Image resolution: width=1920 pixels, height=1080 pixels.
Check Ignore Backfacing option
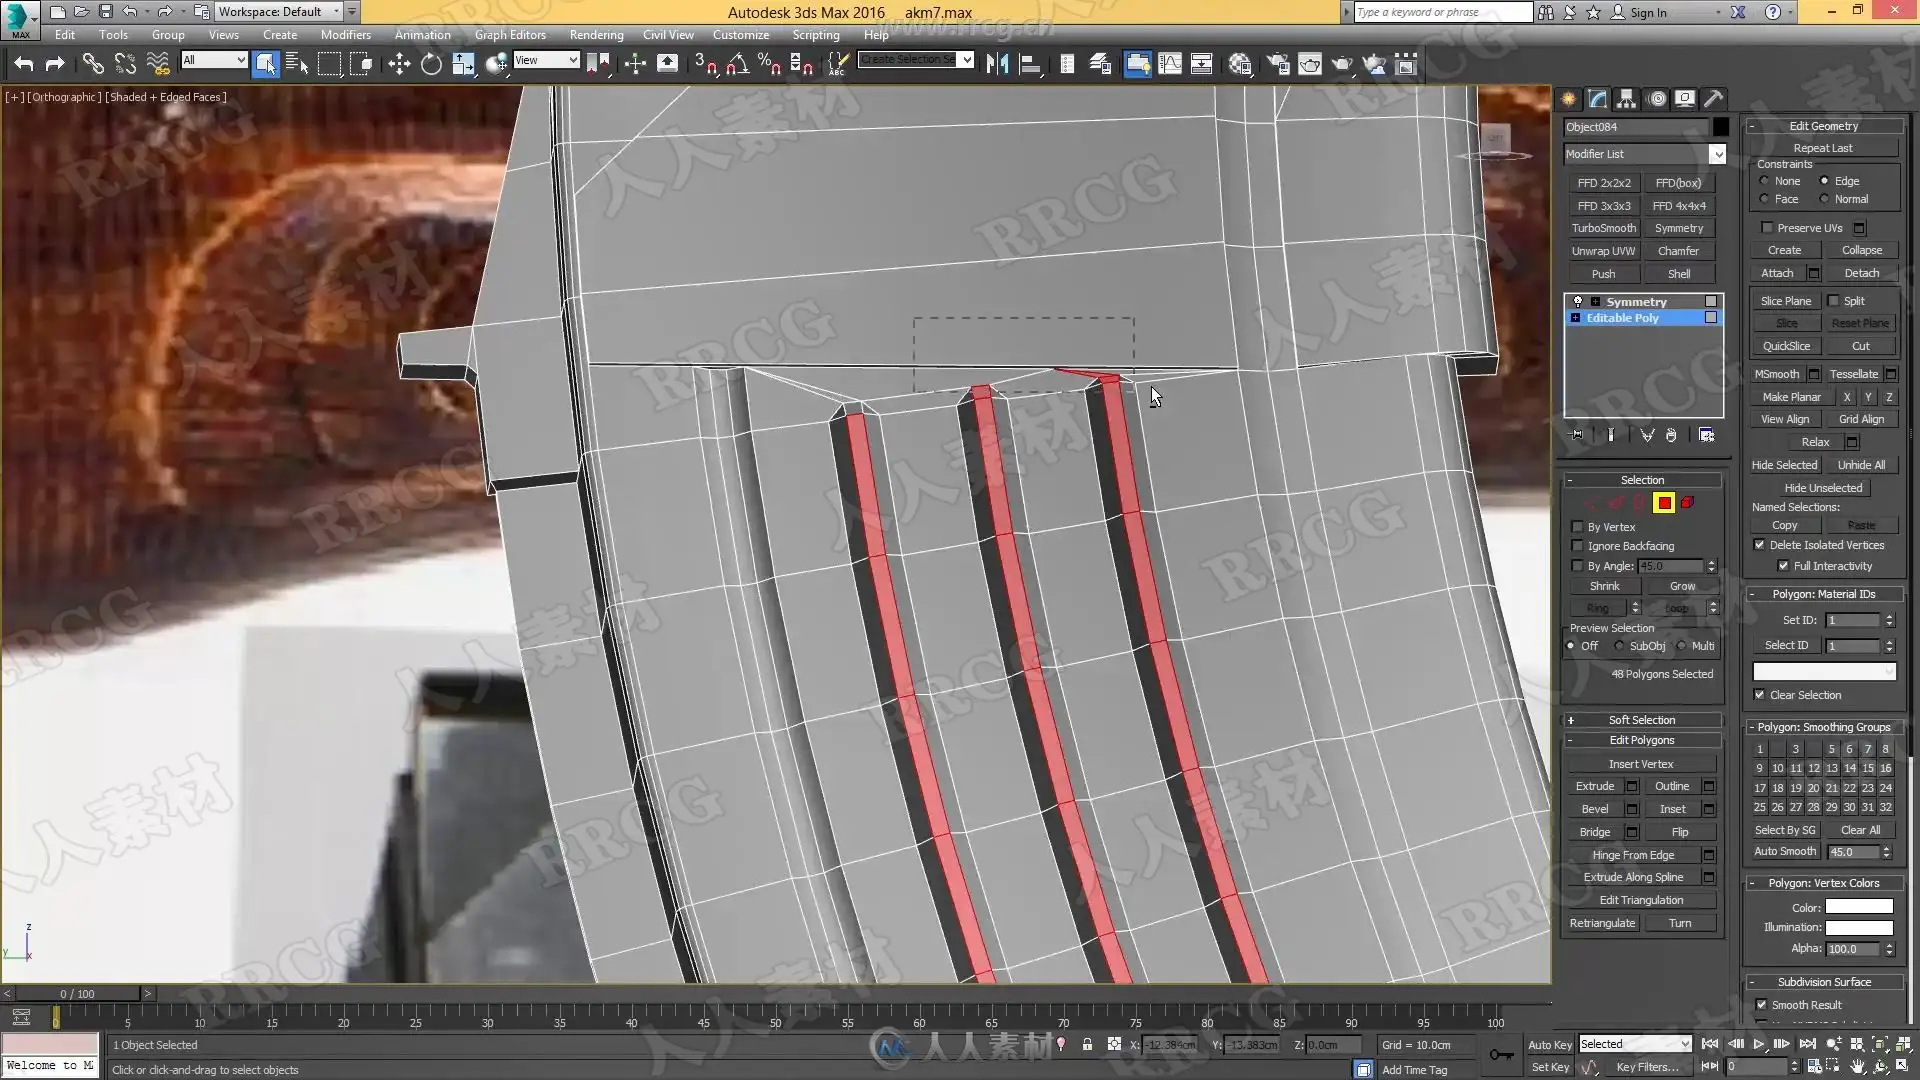point(1578,546)
